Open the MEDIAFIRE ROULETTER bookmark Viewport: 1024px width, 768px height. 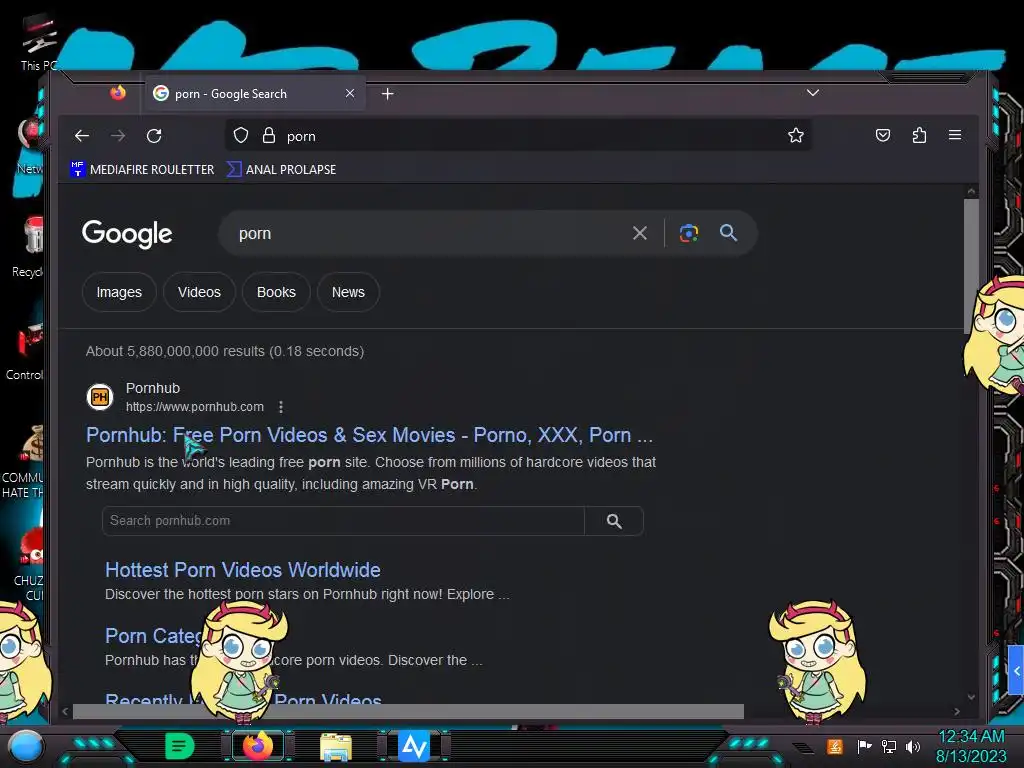(142, 169)
